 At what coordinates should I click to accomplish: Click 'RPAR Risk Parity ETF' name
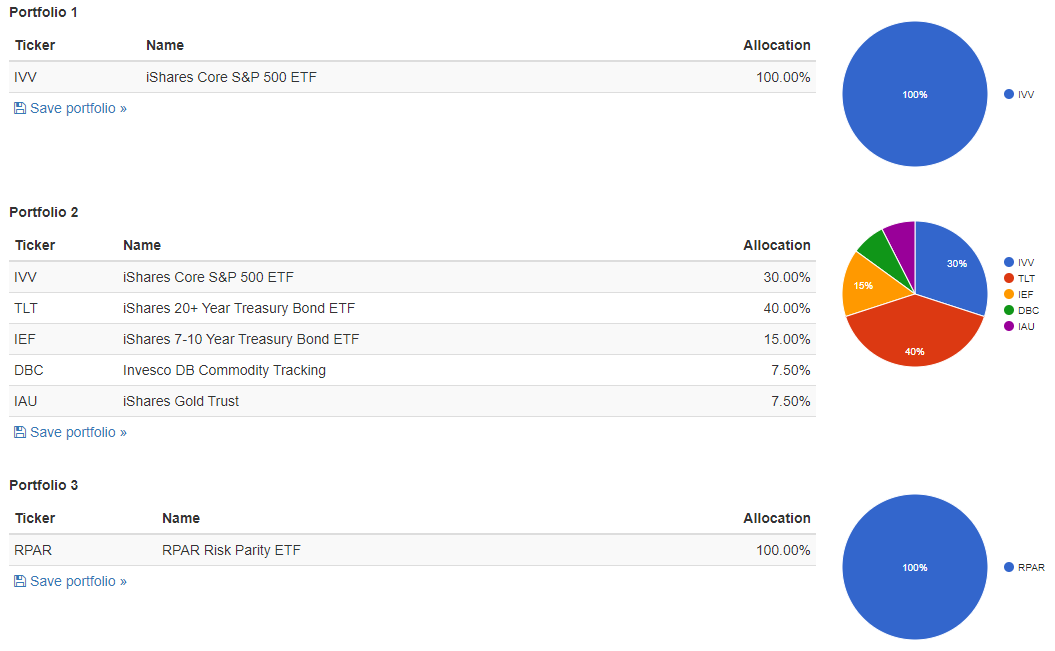coord(231,550)
